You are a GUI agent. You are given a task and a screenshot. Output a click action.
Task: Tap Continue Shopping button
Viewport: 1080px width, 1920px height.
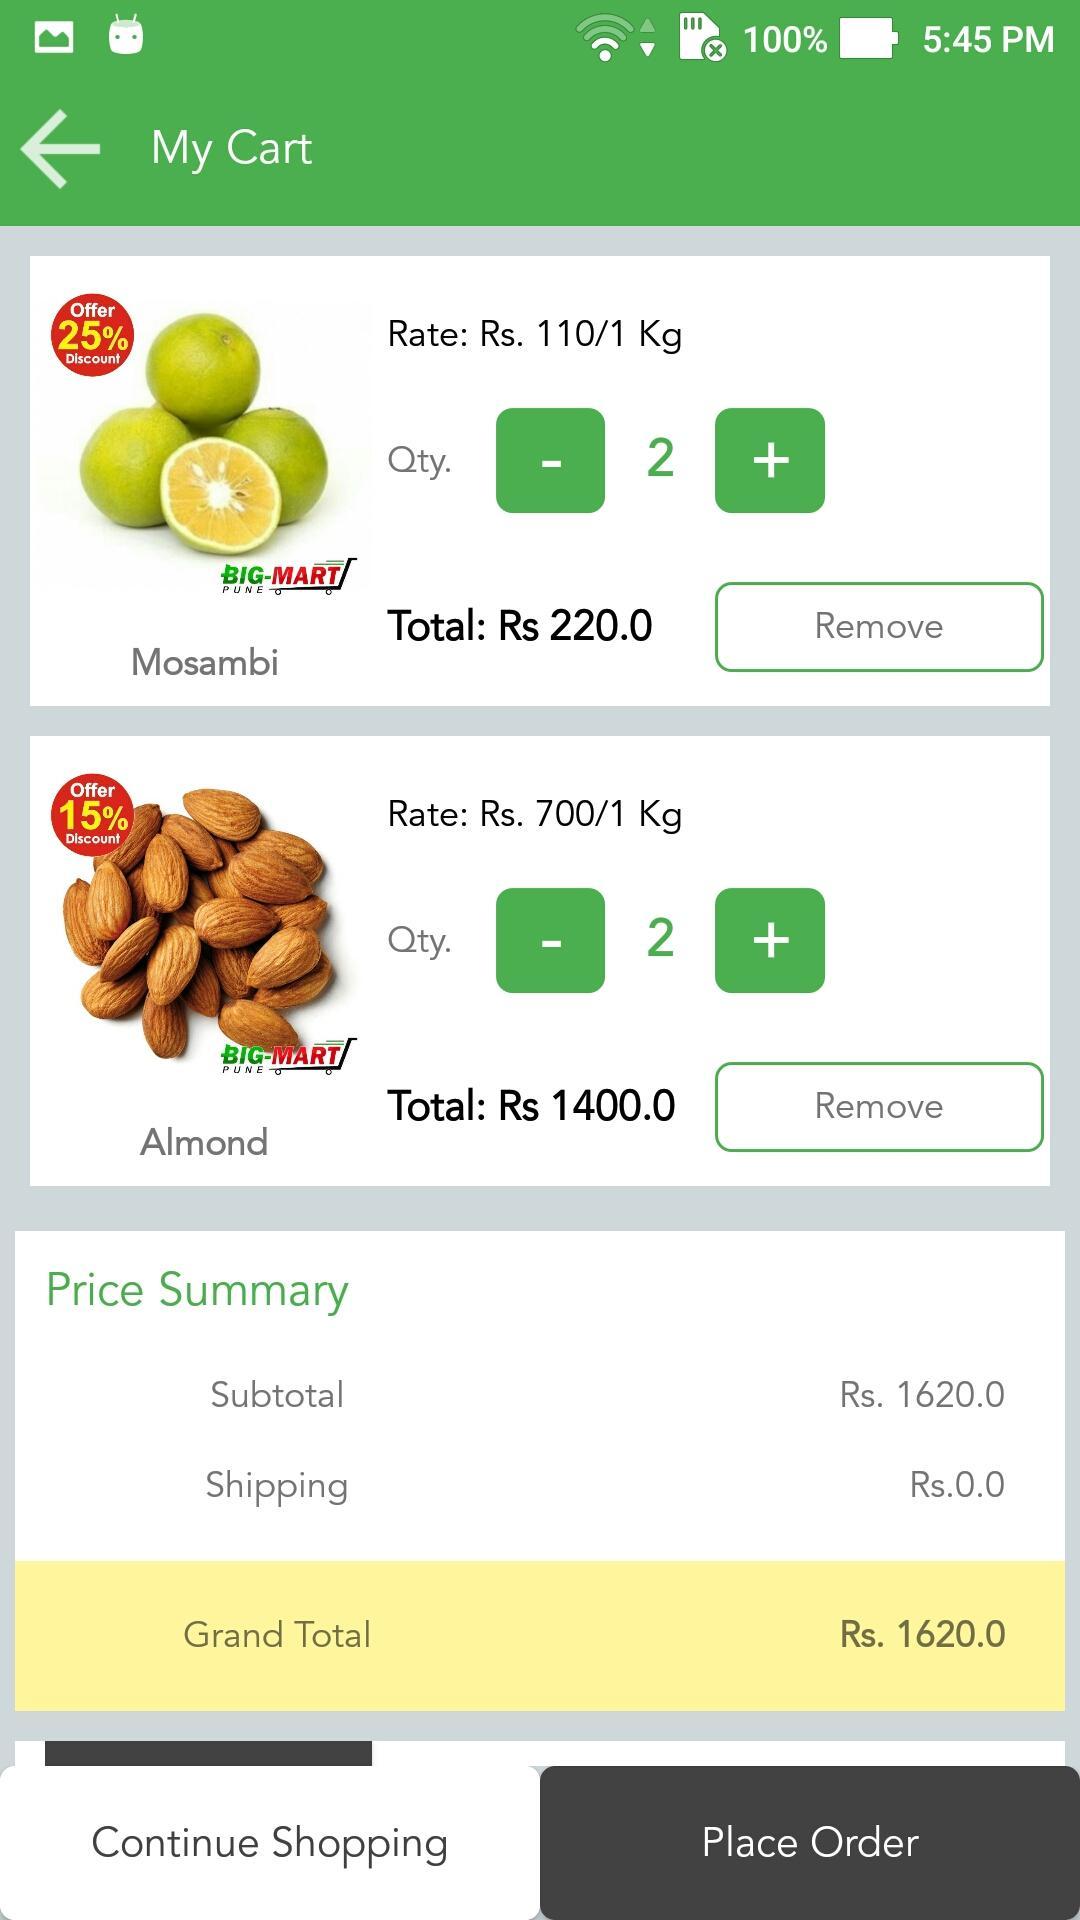click(x=270, y=1842)
